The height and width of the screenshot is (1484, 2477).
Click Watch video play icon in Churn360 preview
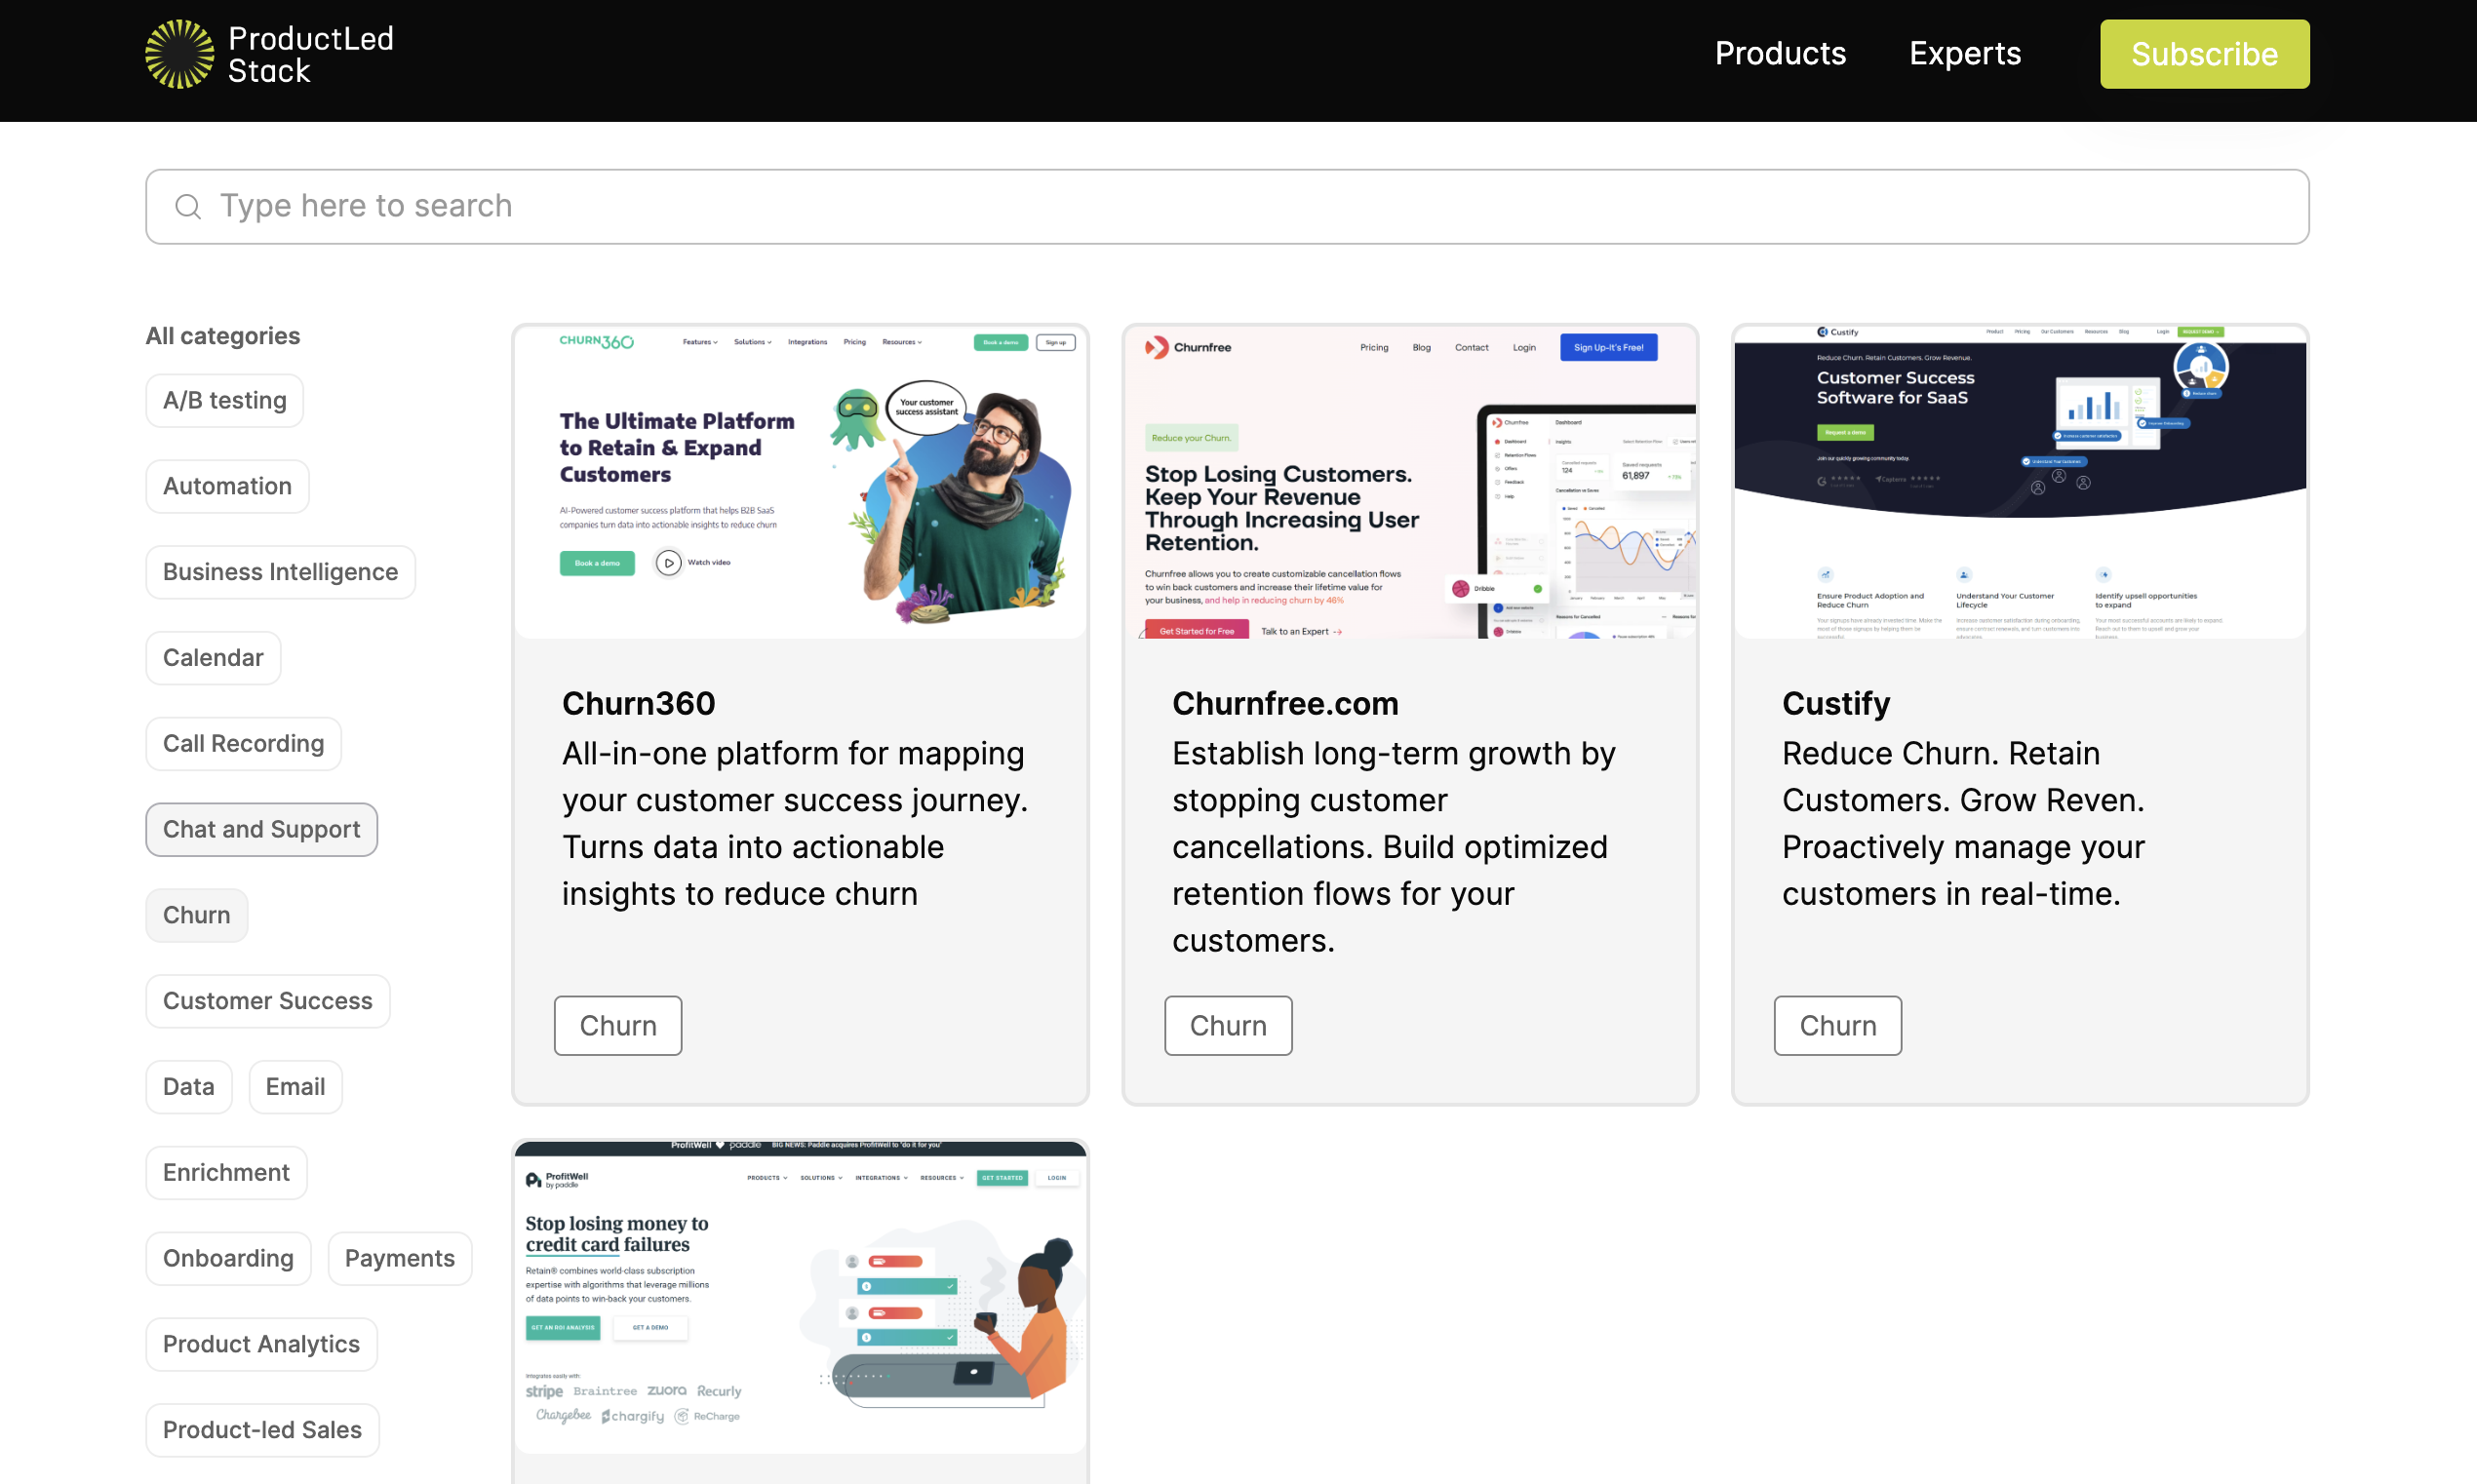(668, 563)
